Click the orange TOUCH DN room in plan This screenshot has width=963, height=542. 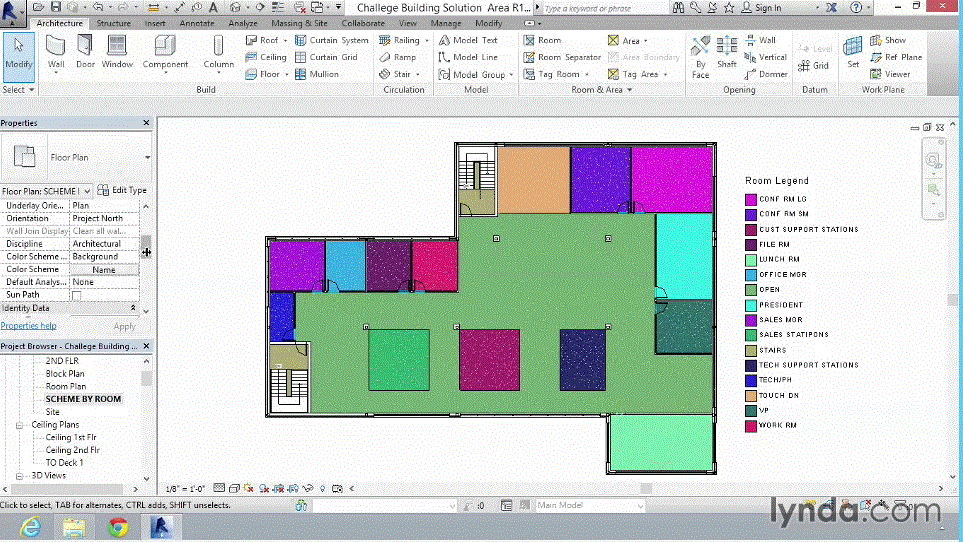pyautogui.click(x=534, y=180)
